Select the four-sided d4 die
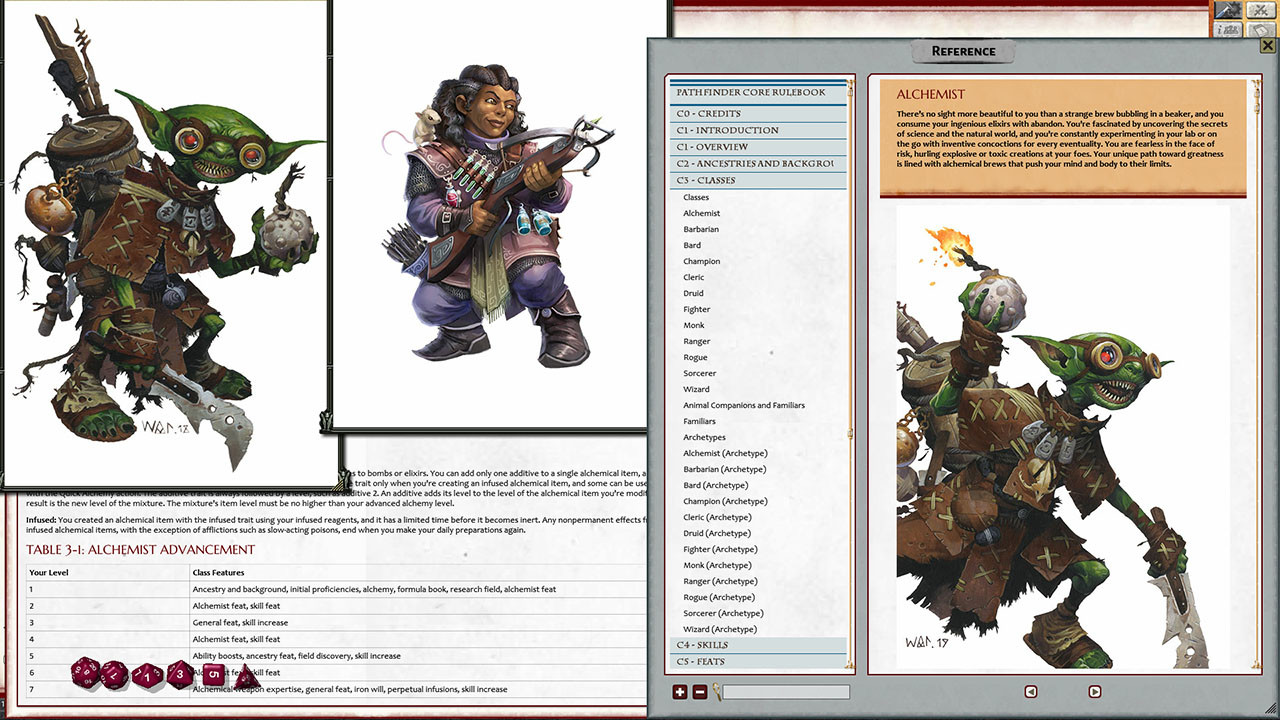The image size is (1280, 720). (246, 677)
